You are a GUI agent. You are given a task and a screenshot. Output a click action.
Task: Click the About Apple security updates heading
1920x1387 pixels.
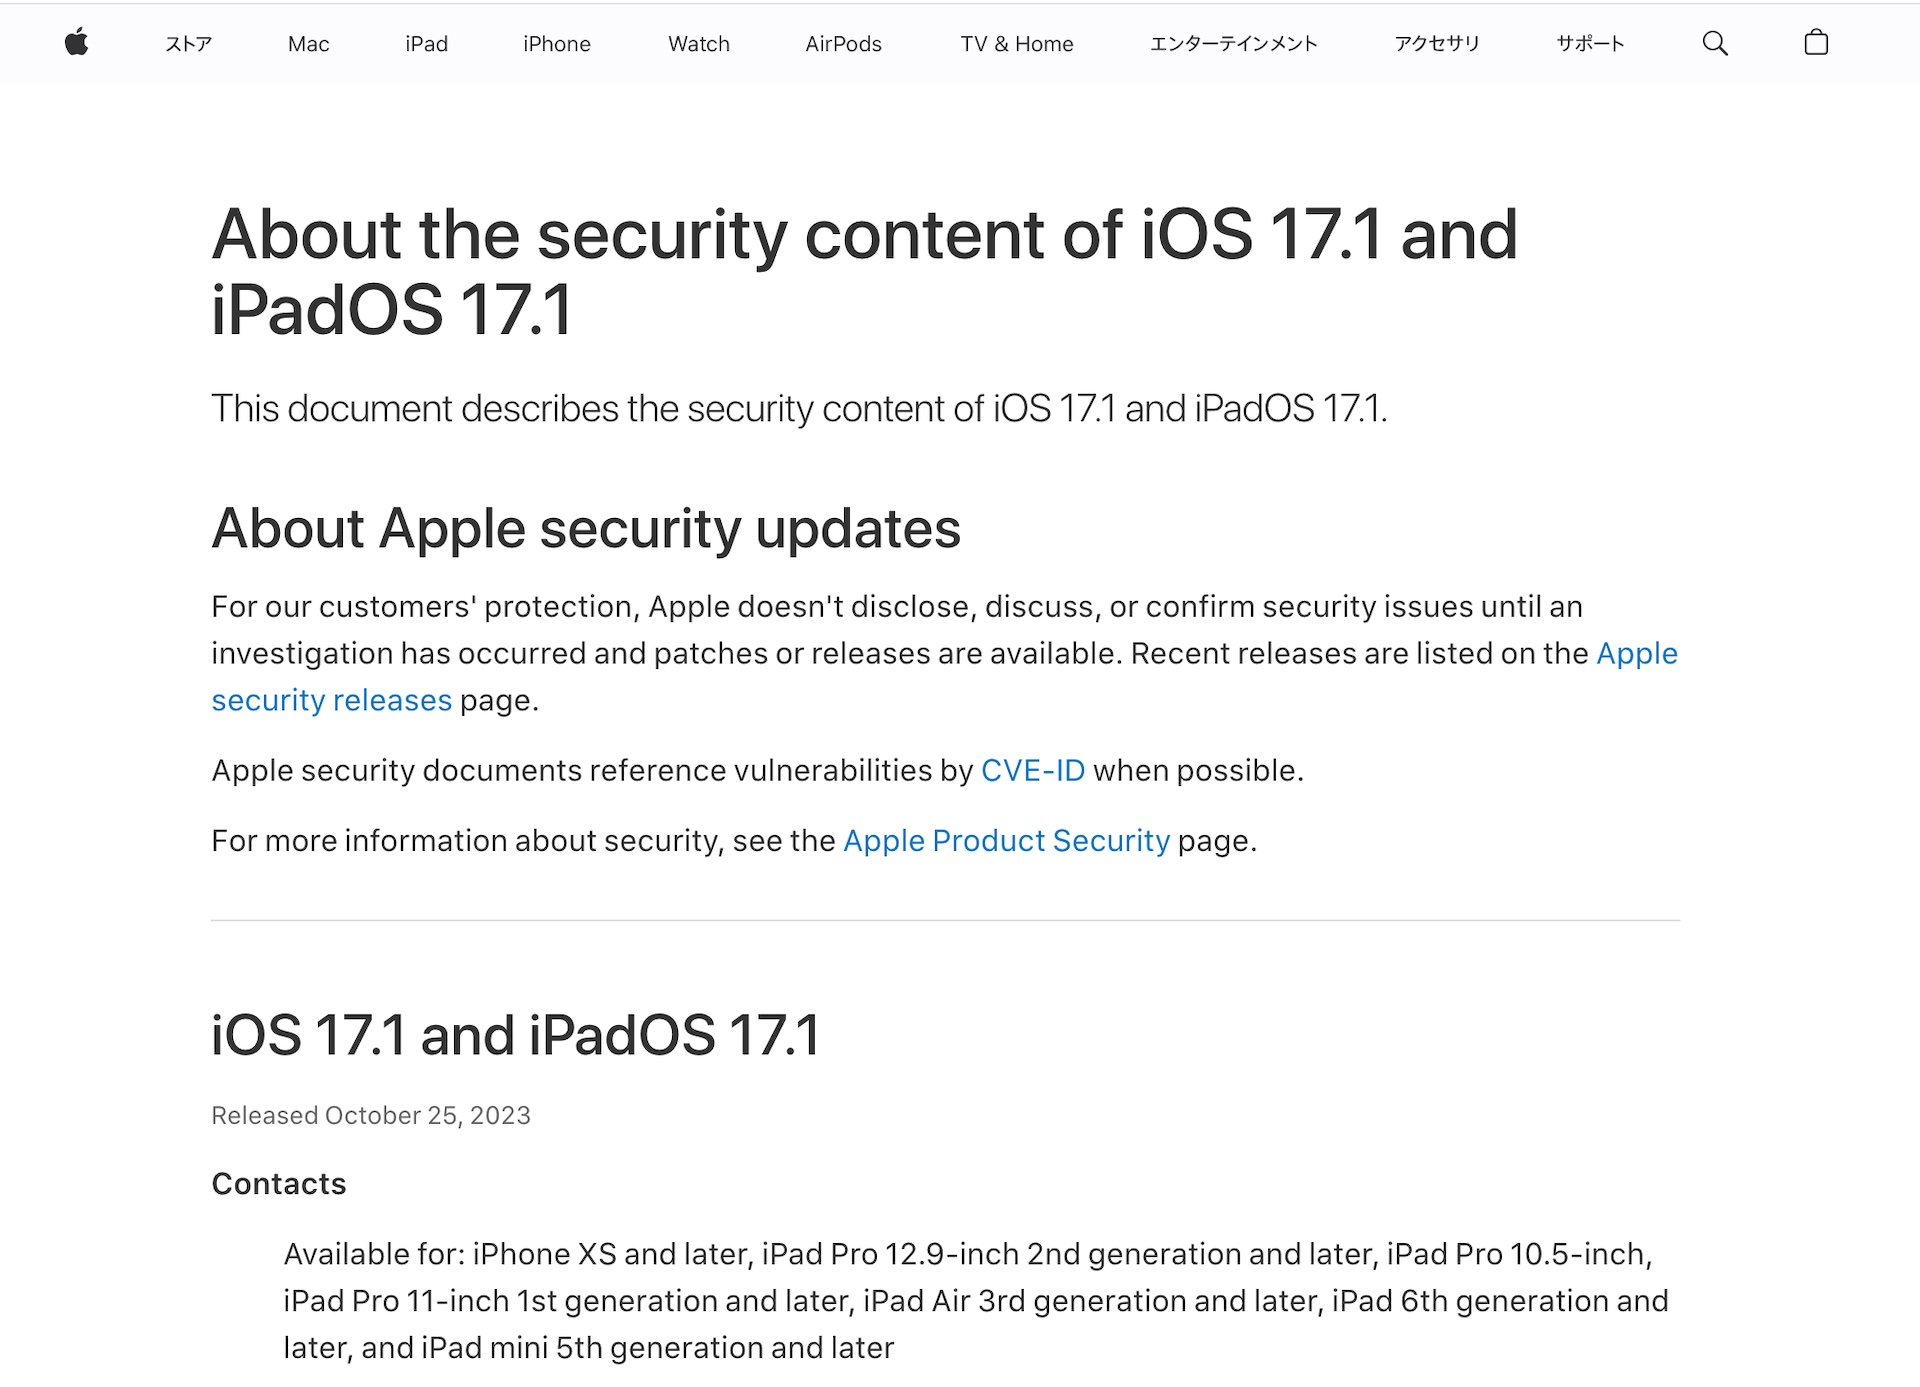click(x=586, y=528)
